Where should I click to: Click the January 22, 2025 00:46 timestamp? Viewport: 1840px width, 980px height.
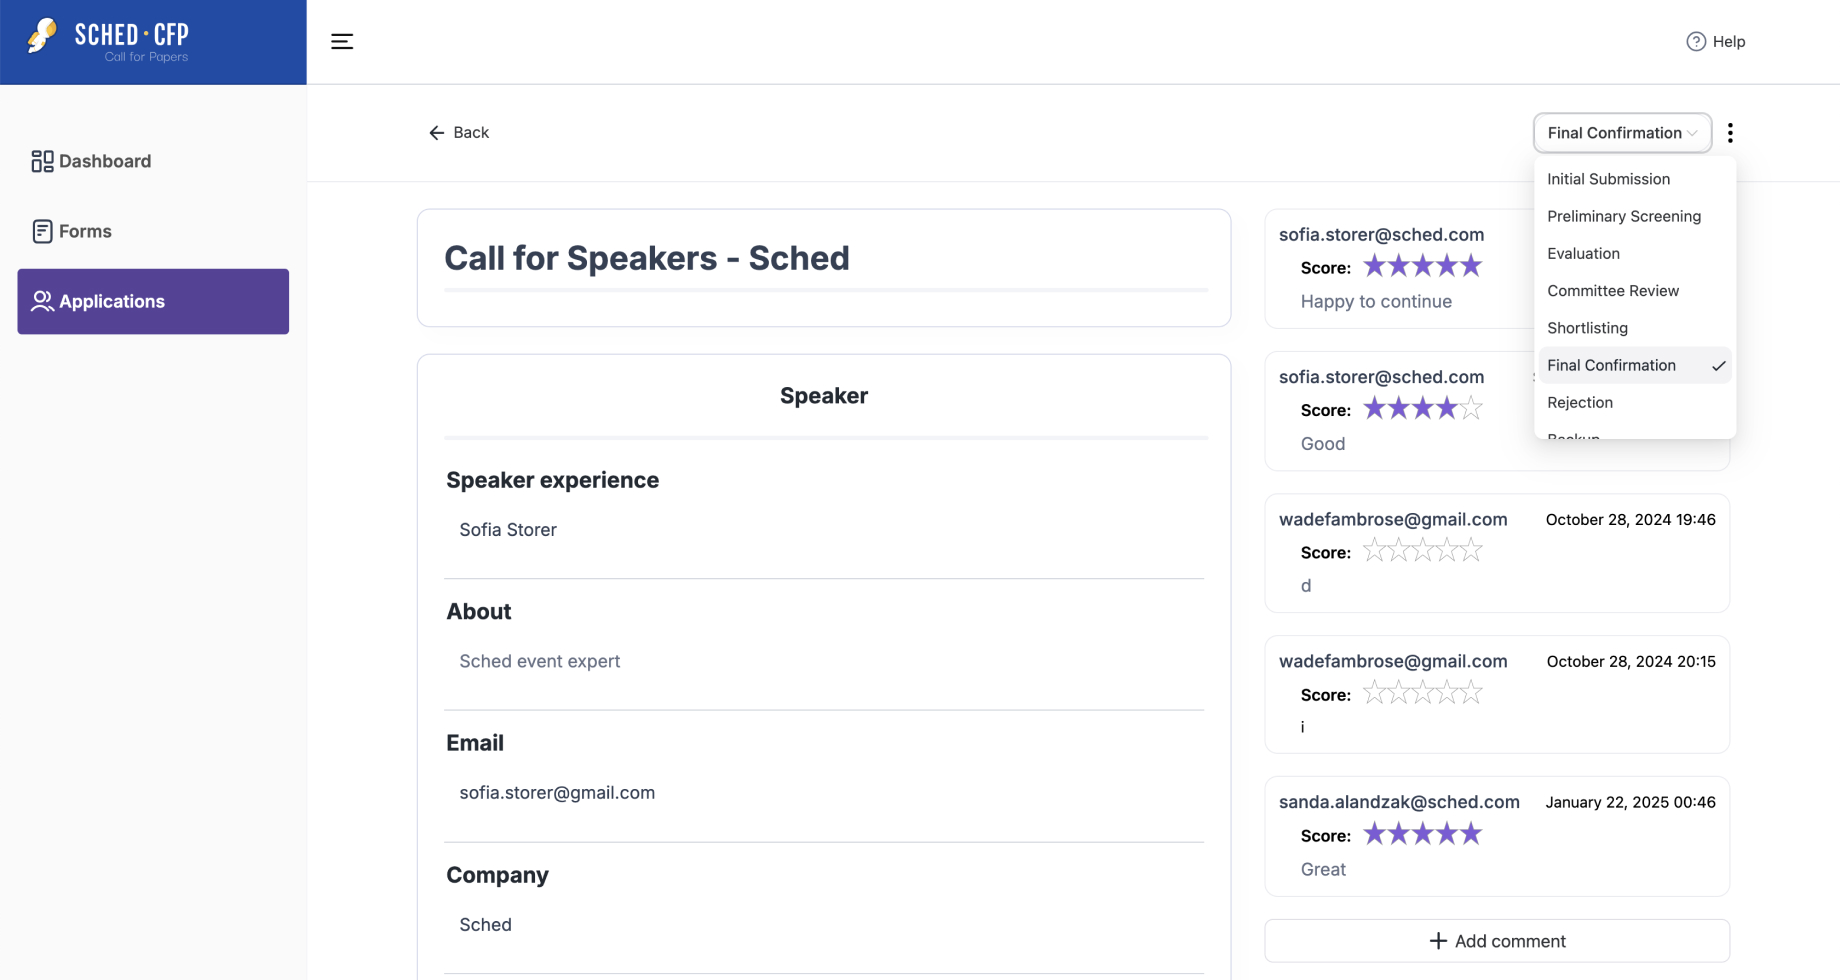pos(1631,802)
